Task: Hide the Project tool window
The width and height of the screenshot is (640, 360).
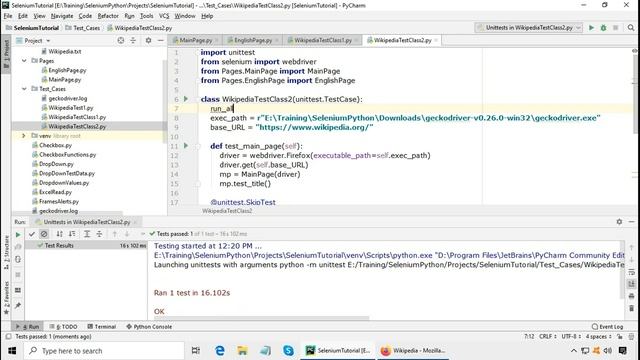Action: [x=160, y=40]
